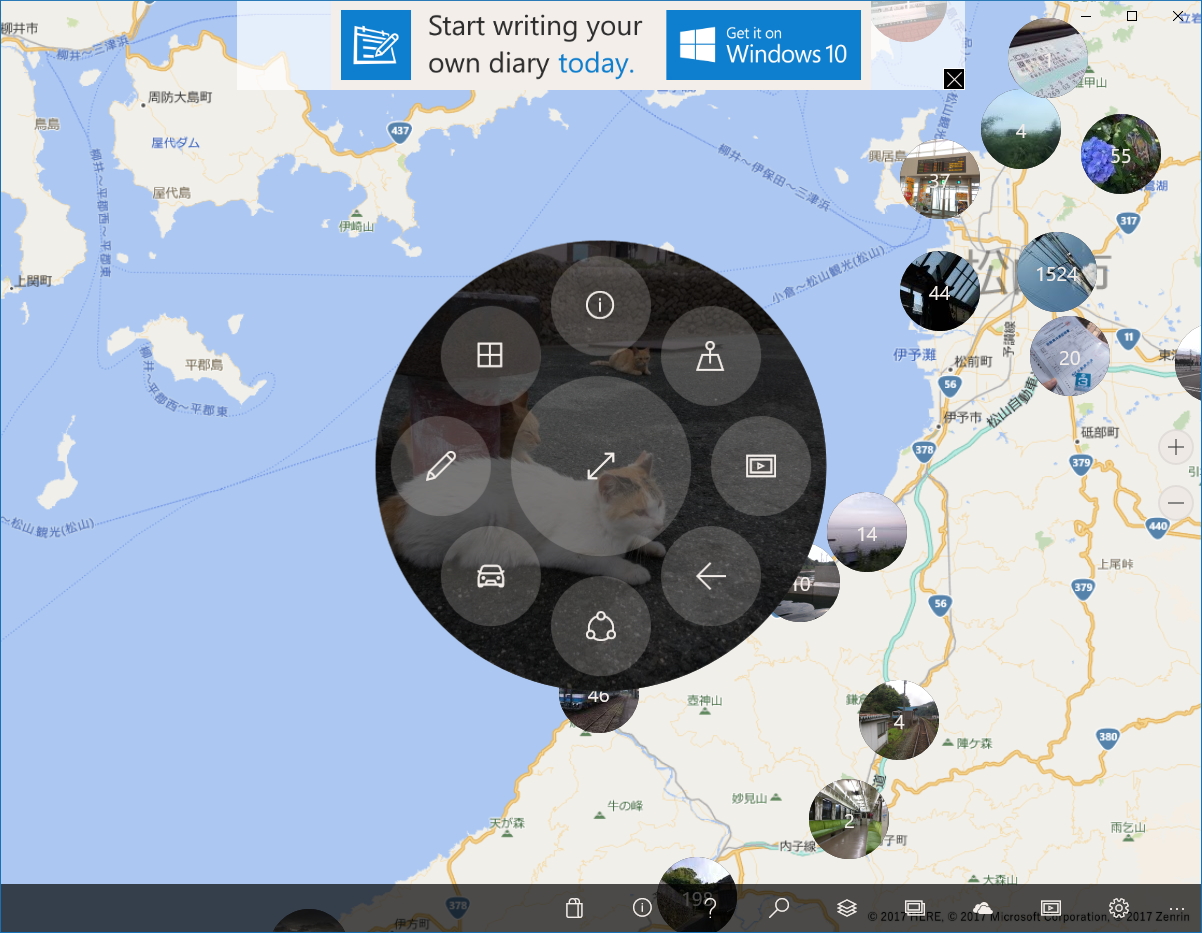Image resolution: width=1202 pixels, height=933 pixels.
Task: Open settings gear in bottom bar
Action: 1118,908
